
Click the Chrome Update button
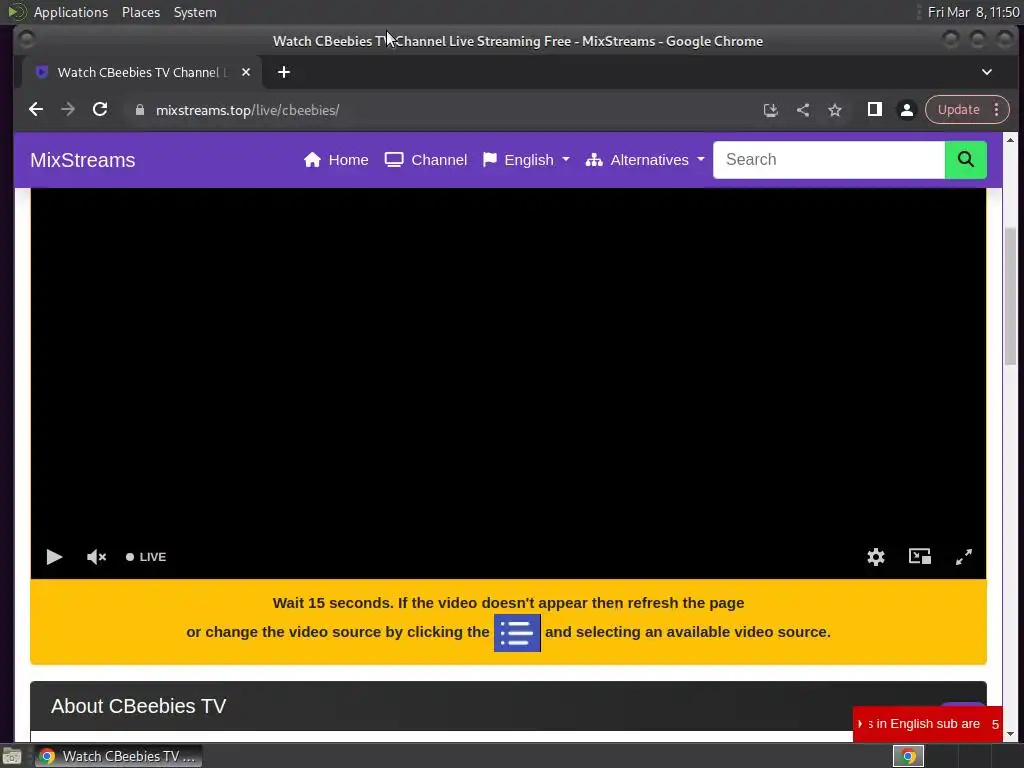click(959, 110)
